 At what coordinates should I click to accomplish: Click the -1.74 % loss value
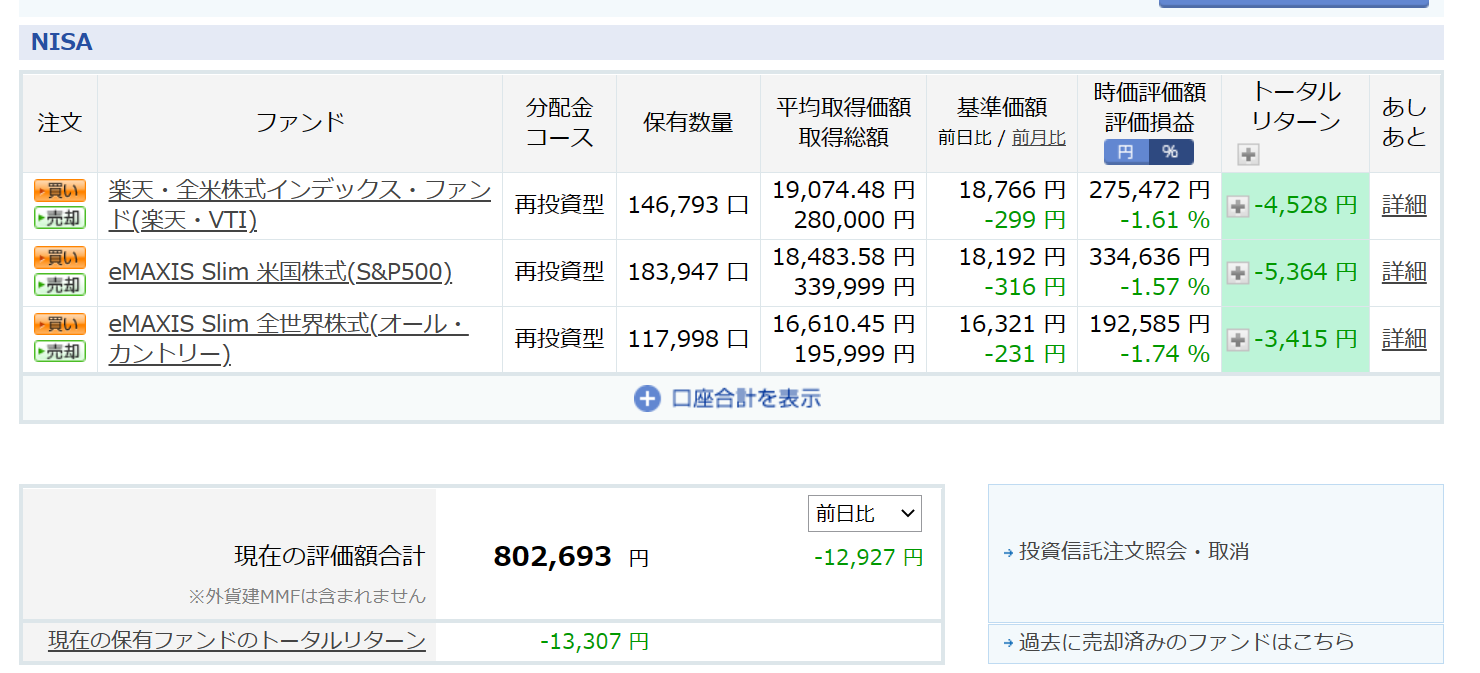pos(1165,354)
